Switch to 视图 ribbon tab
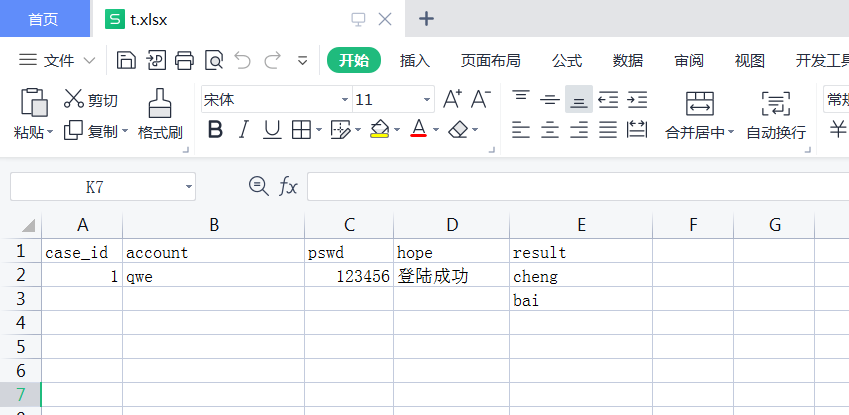 (x=750, y=60)
